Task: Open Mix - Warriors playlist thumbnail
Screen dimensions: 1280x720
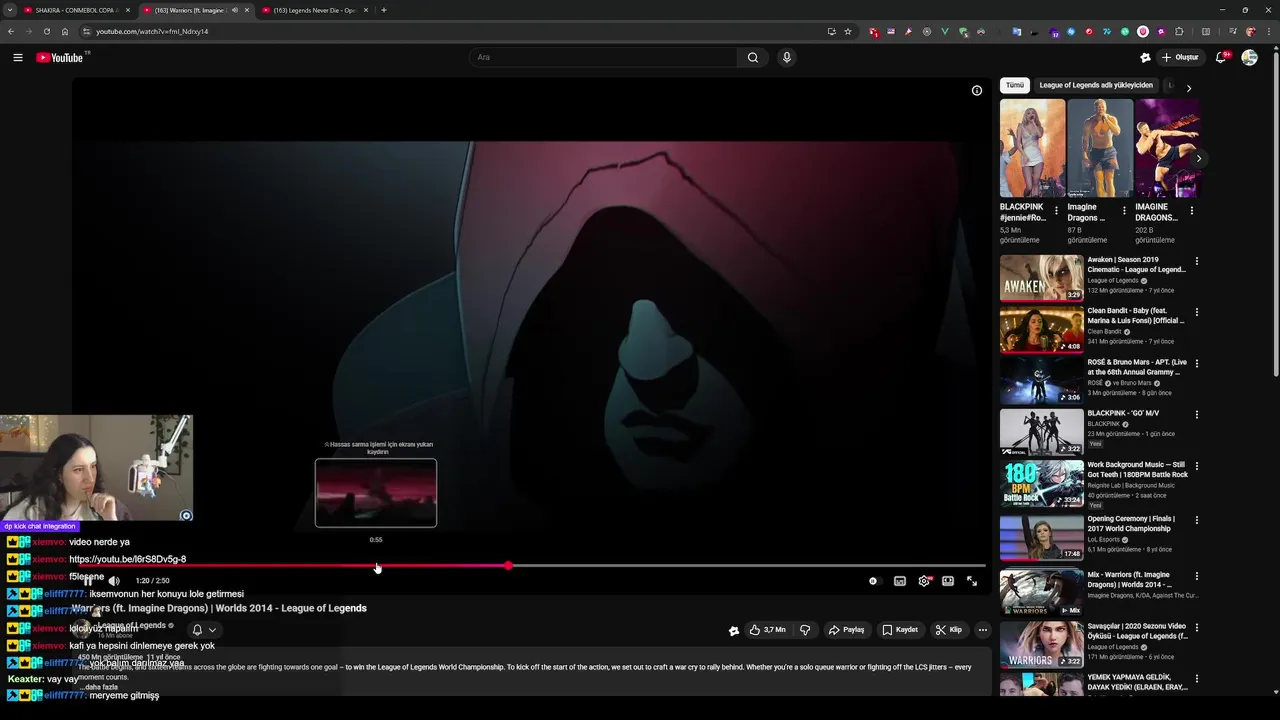Action: [x=1041, y=591]
